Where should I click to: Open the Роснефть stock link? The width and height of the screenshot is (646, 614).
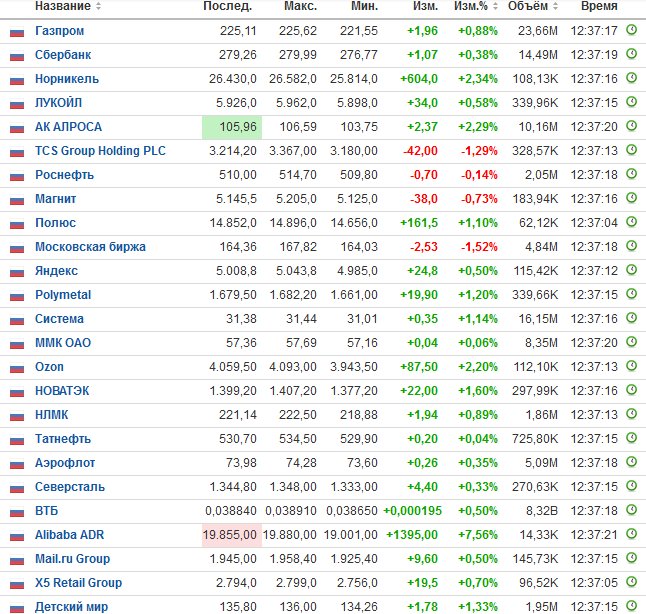[x=64, y=175]
